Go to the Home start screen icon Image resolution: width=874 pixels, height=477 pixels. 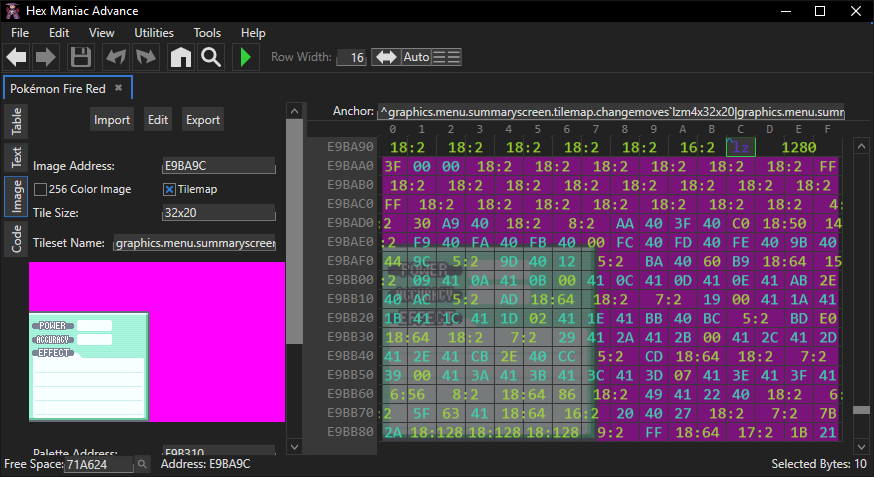click(x=181, y=57)
